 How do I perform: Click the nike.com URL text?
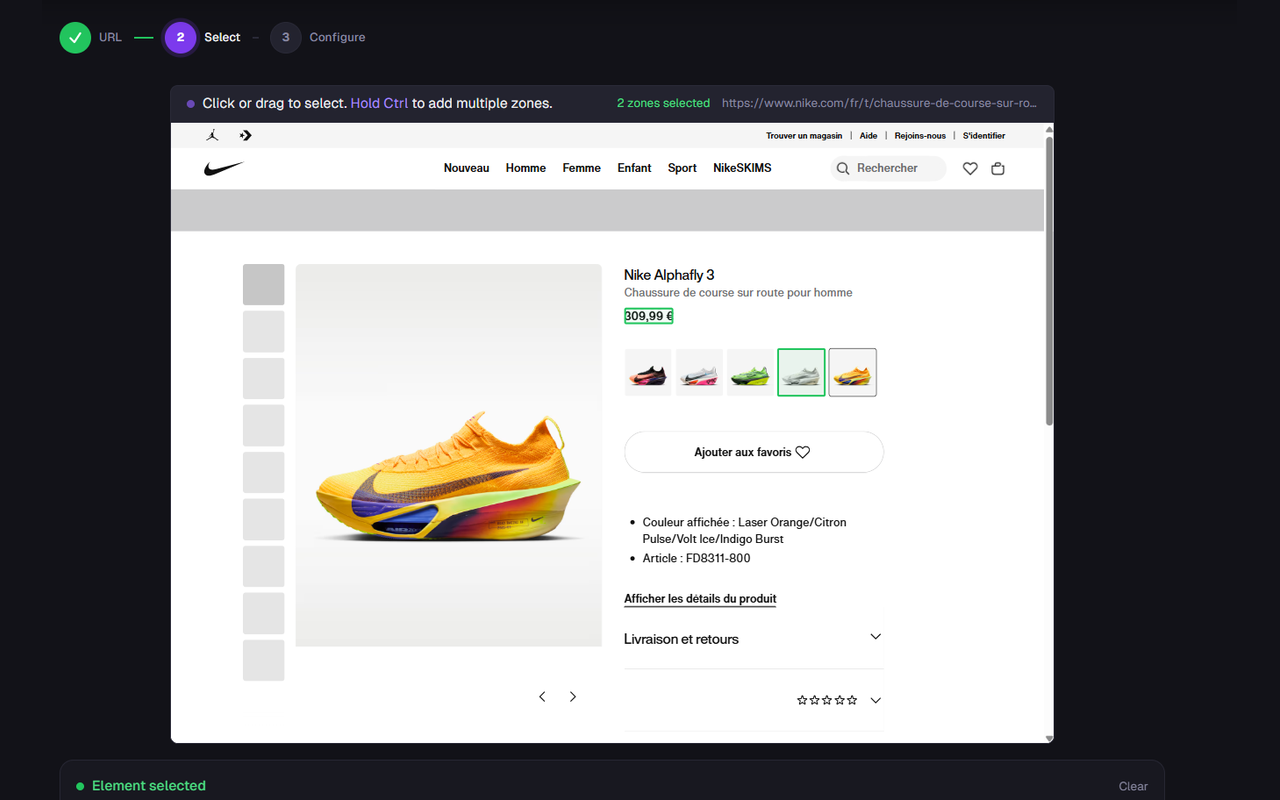[879, 103]
